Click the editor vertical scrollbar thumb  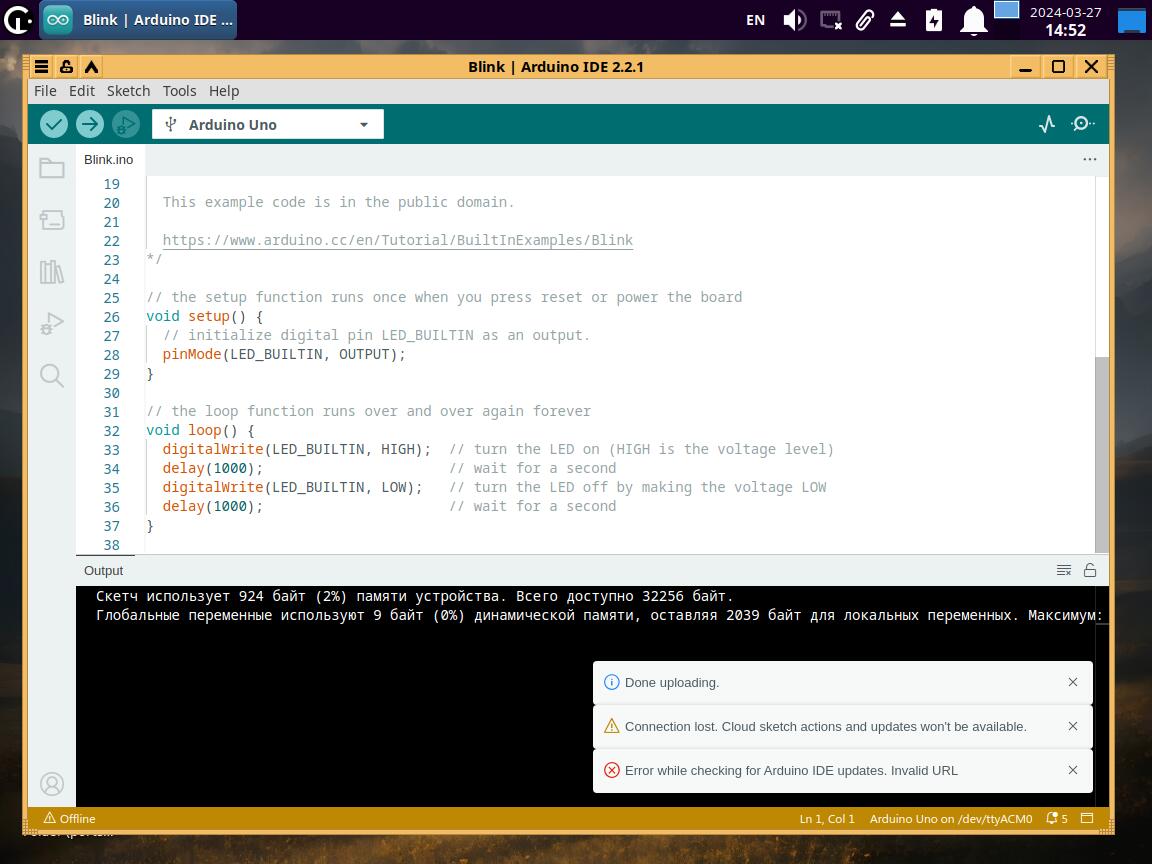pyautogui.click(x=1101, y=454)
